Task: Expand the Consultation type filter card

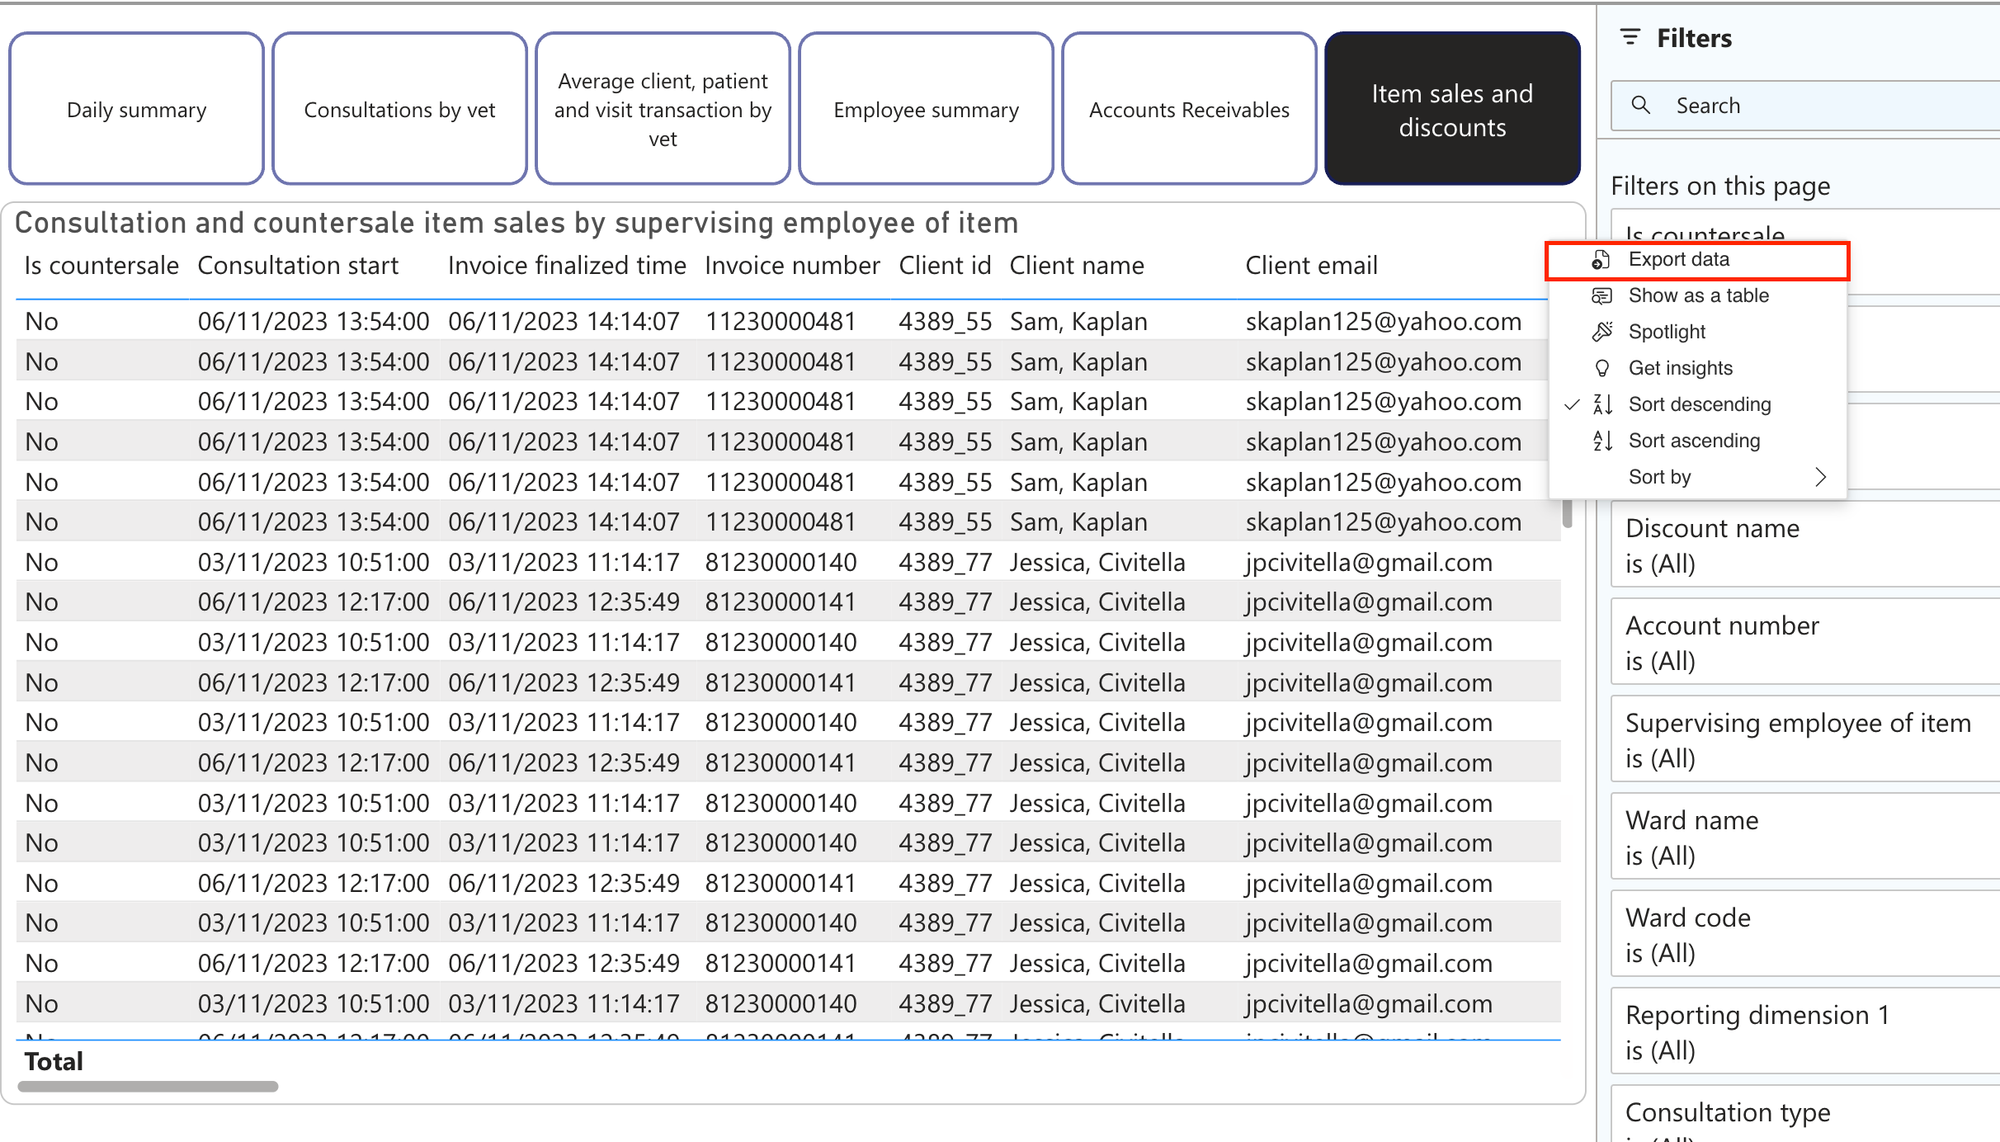Action: click(1806, 1114)
